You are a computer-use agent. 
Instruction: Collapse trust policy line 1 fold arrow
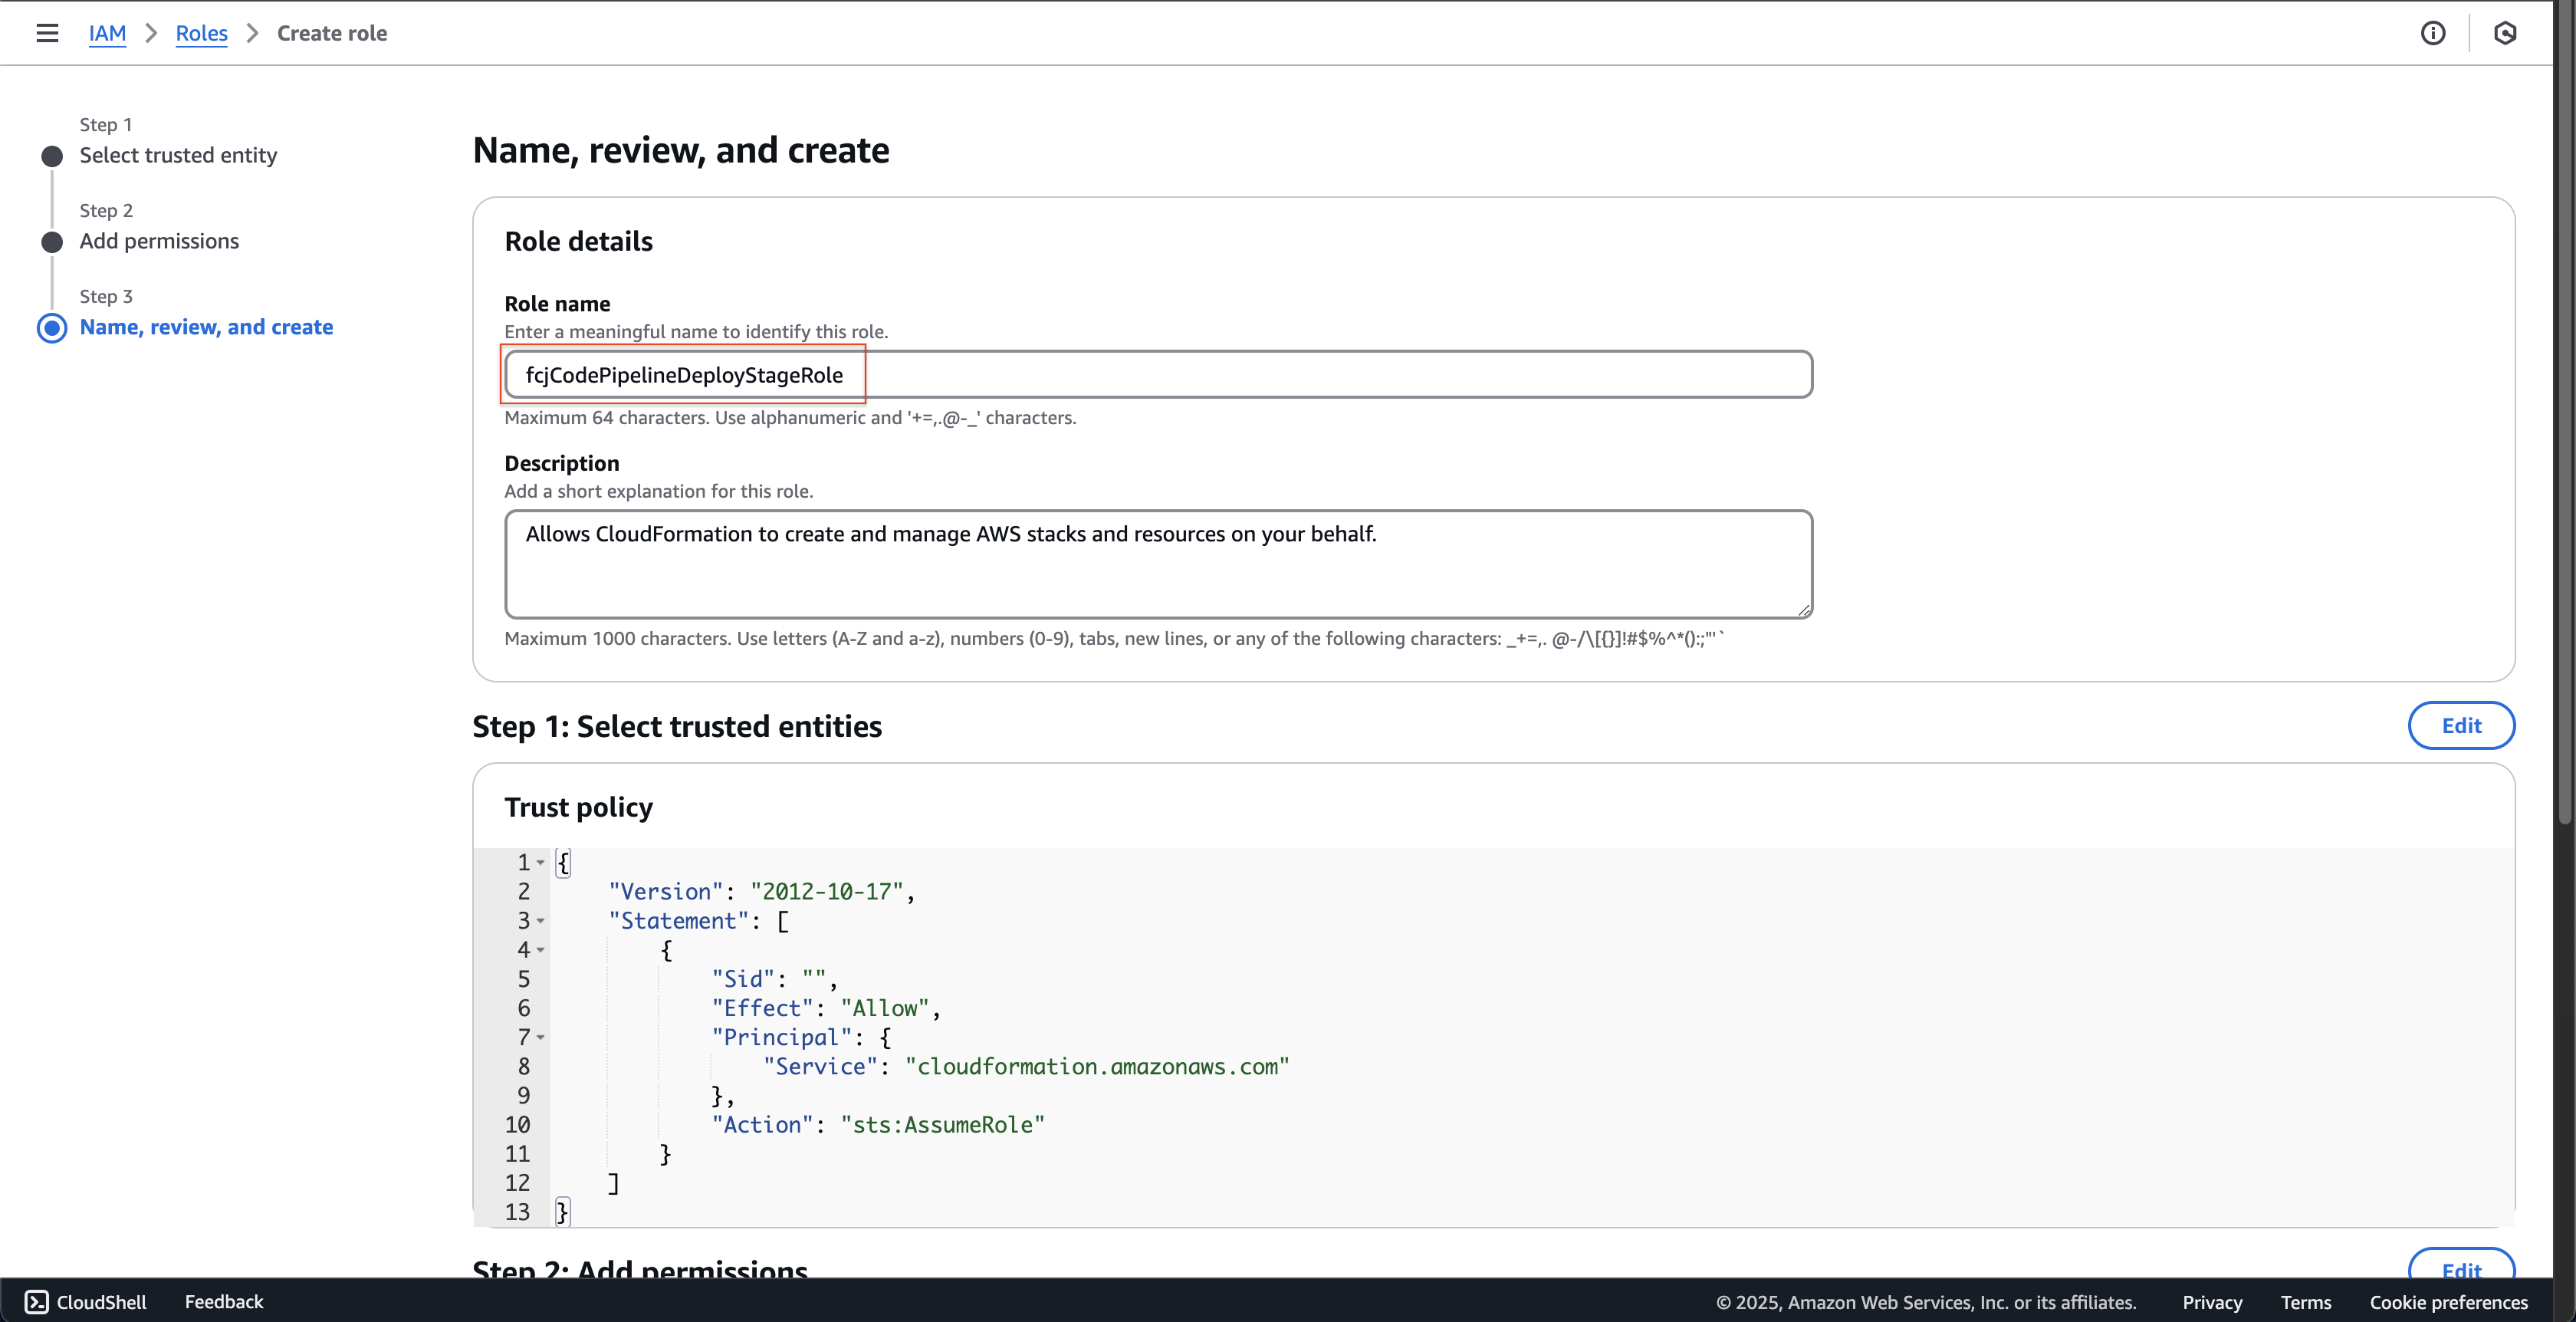pos(541,862)
